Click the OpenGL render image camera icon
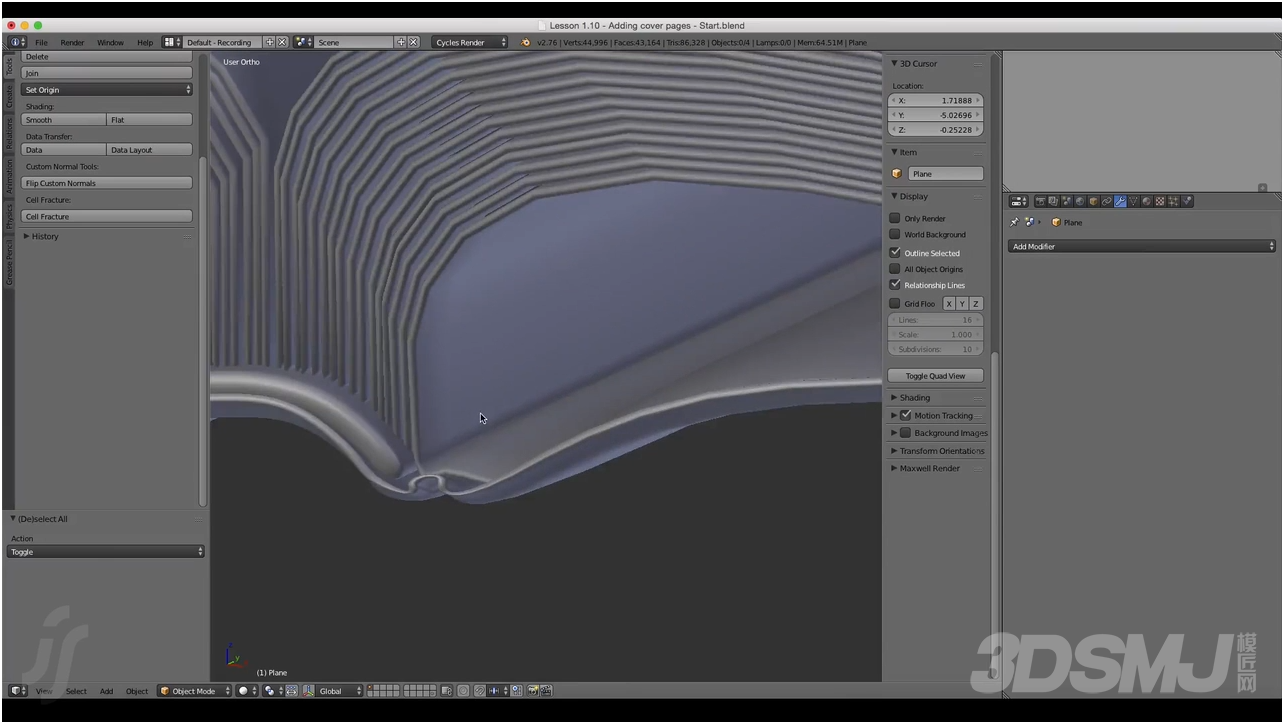The height and width of the screenshot is (724, 1284). tap(532, 691)
